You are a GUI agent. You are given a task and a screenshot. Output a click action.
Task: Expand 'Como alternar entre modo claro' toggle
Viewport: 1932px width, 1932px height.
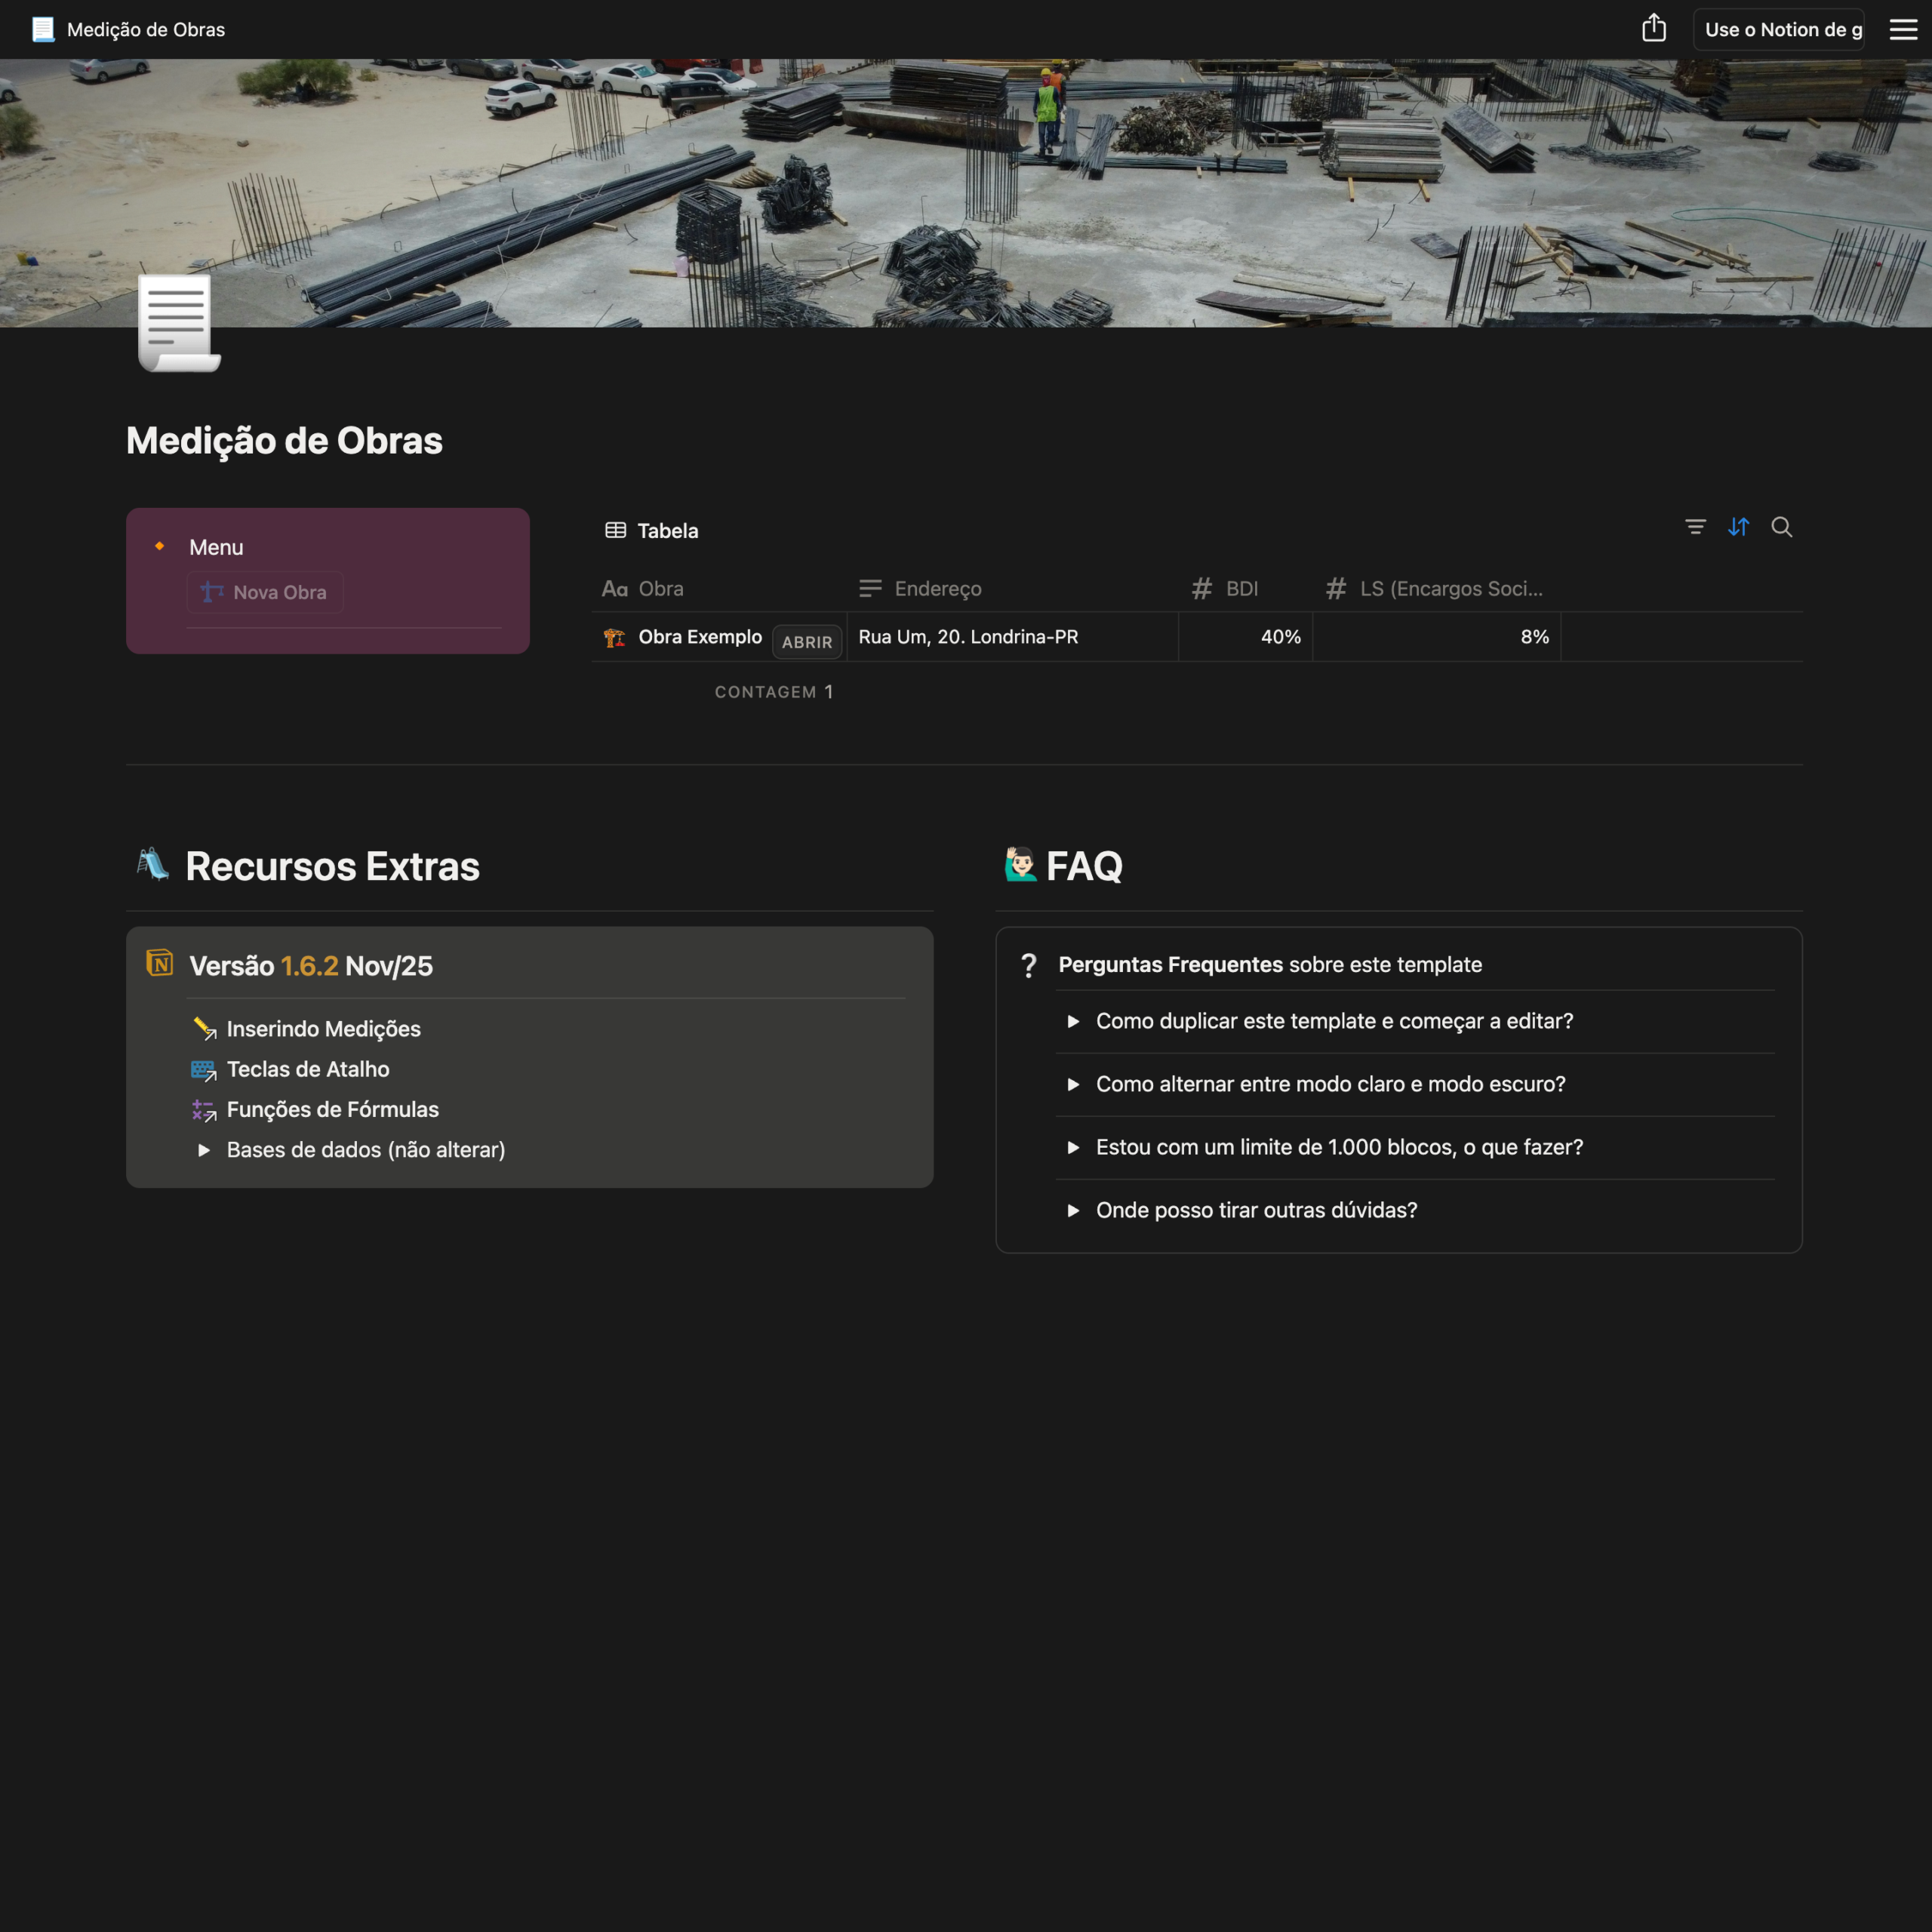pos(1073,1084)
